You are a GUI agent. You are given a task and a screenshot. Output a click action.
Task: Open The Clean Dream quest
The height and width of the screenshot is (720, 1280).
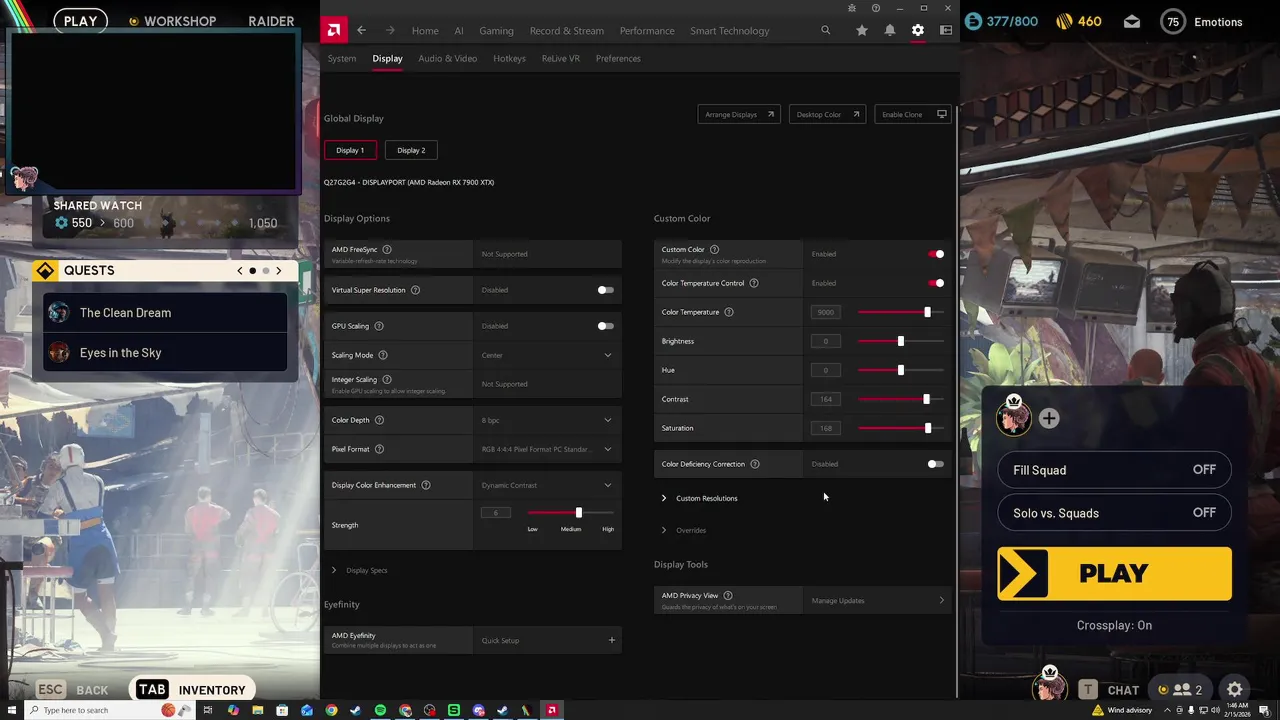[x=164, y=313]
